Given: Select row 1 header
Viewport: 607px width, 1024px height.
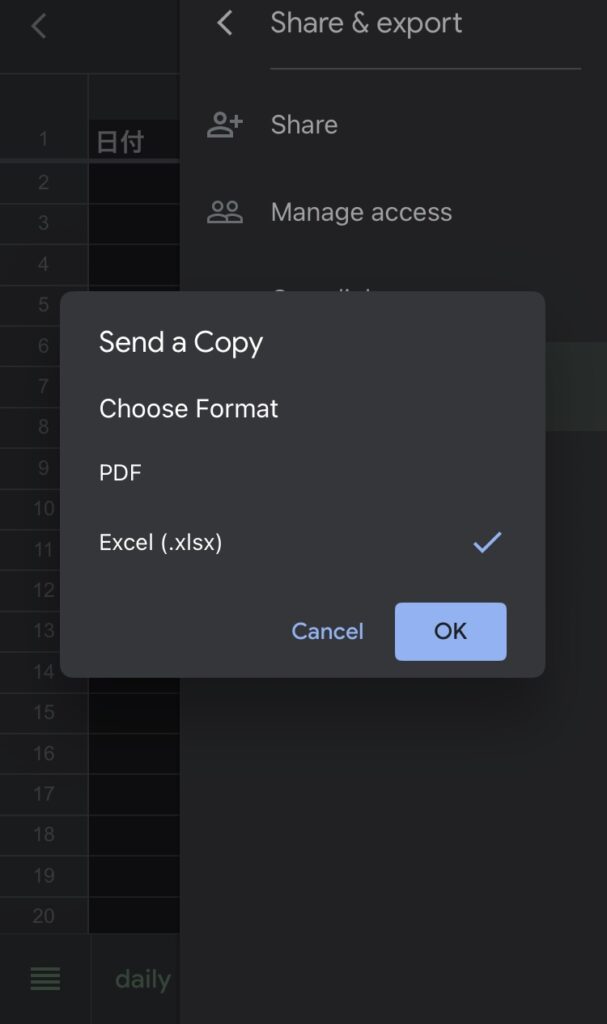Looking at the screenshot, I should pyautogui.click(x=43, y=141).
